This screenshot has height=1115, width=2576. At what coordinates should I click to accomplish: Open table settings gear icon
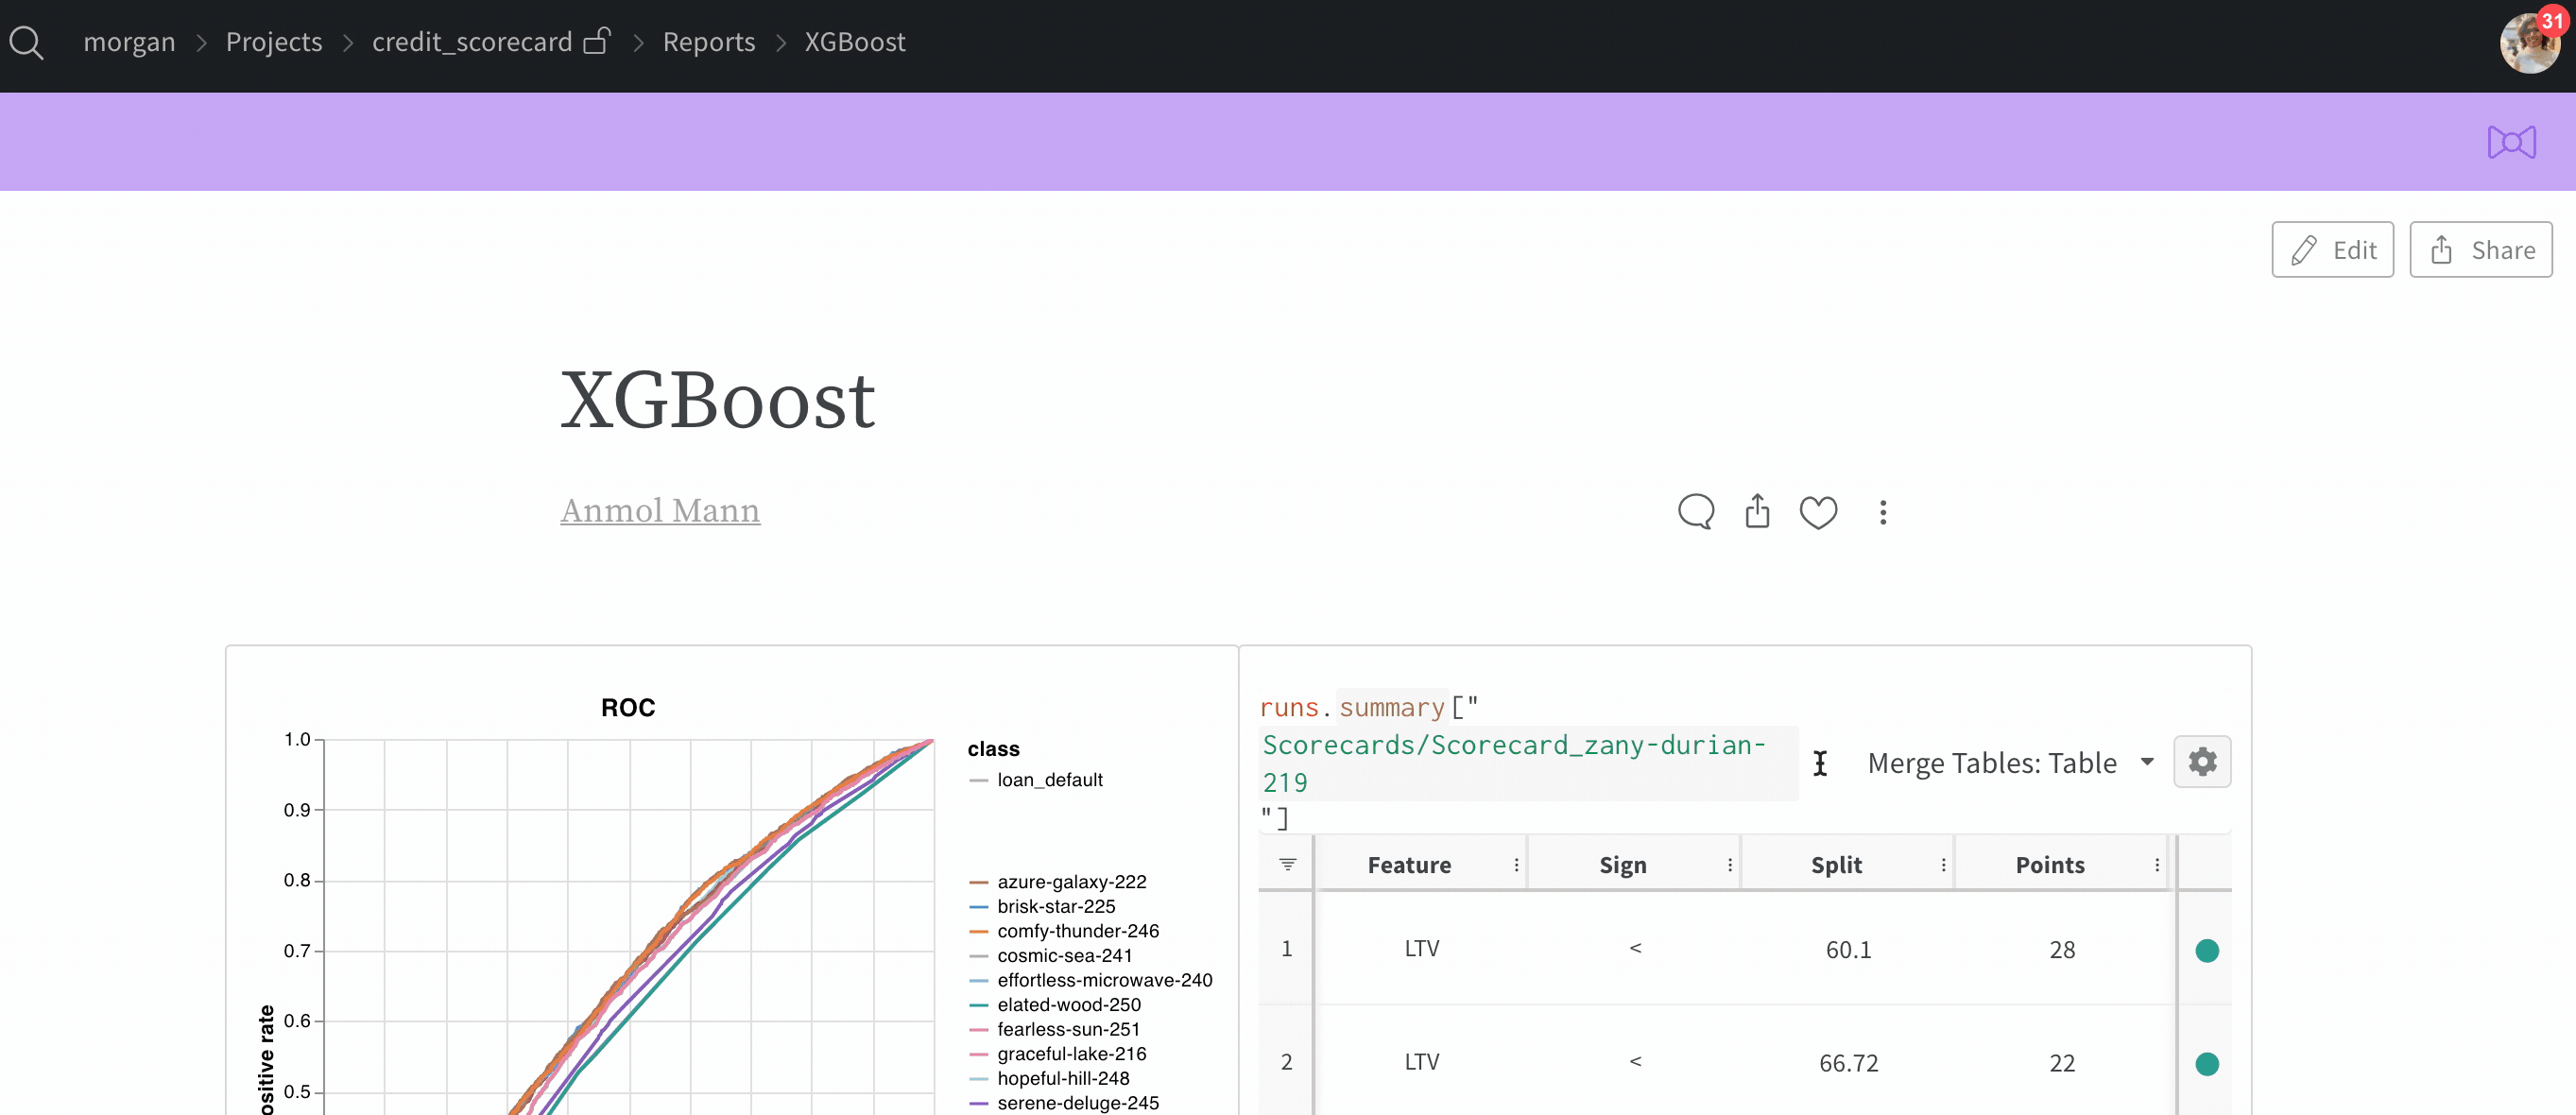(x=2201, y=762)
